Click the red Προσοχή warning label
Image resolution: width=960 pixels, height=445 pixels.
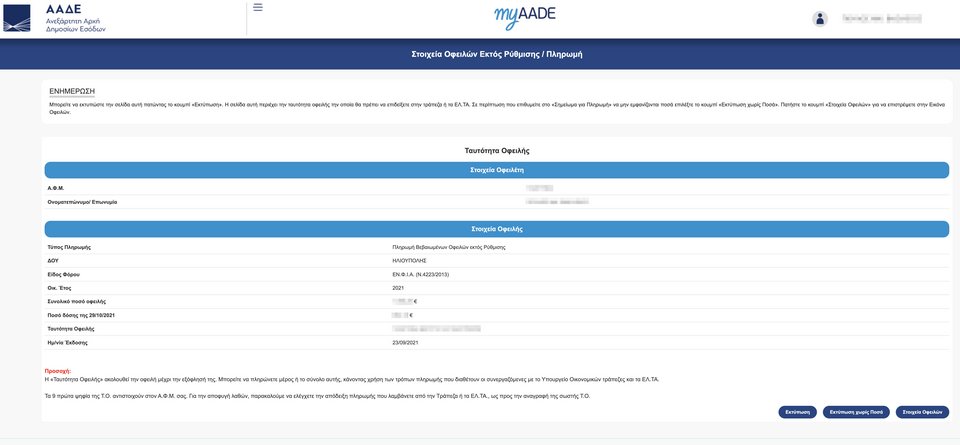tap(59, 371)
